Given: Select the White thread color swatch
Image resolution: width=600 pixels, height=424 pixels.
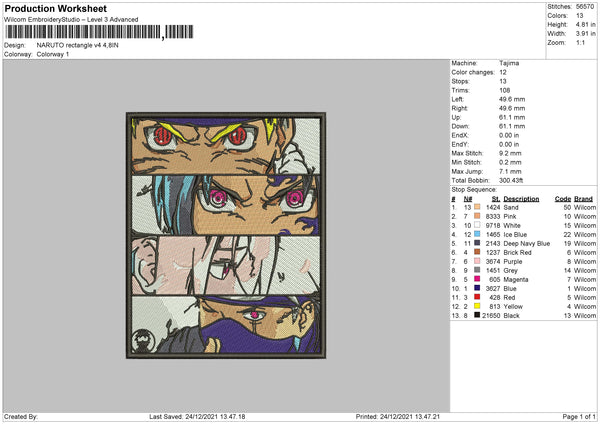Looking at the screenshot, I should point(477,225).
